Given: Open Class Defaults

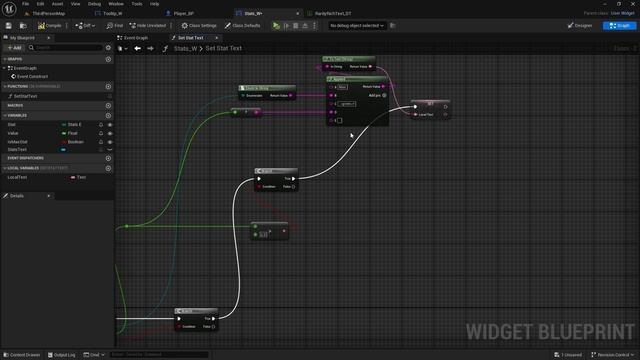Looking at the screenshot, I should 242,26.
